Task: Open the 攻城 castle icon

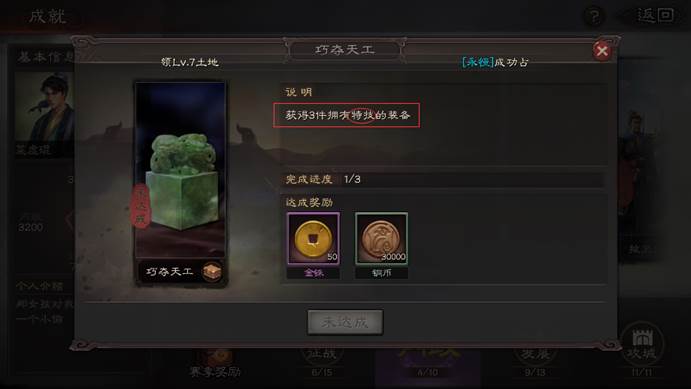Action: [643, 344]
